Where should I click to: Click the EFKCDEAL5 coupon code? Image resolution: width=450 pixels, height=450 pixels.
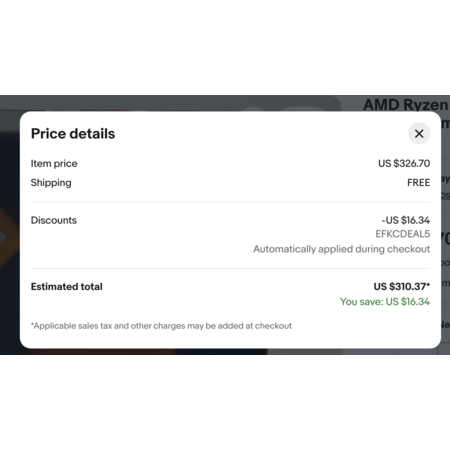click(x=403, y=234)
